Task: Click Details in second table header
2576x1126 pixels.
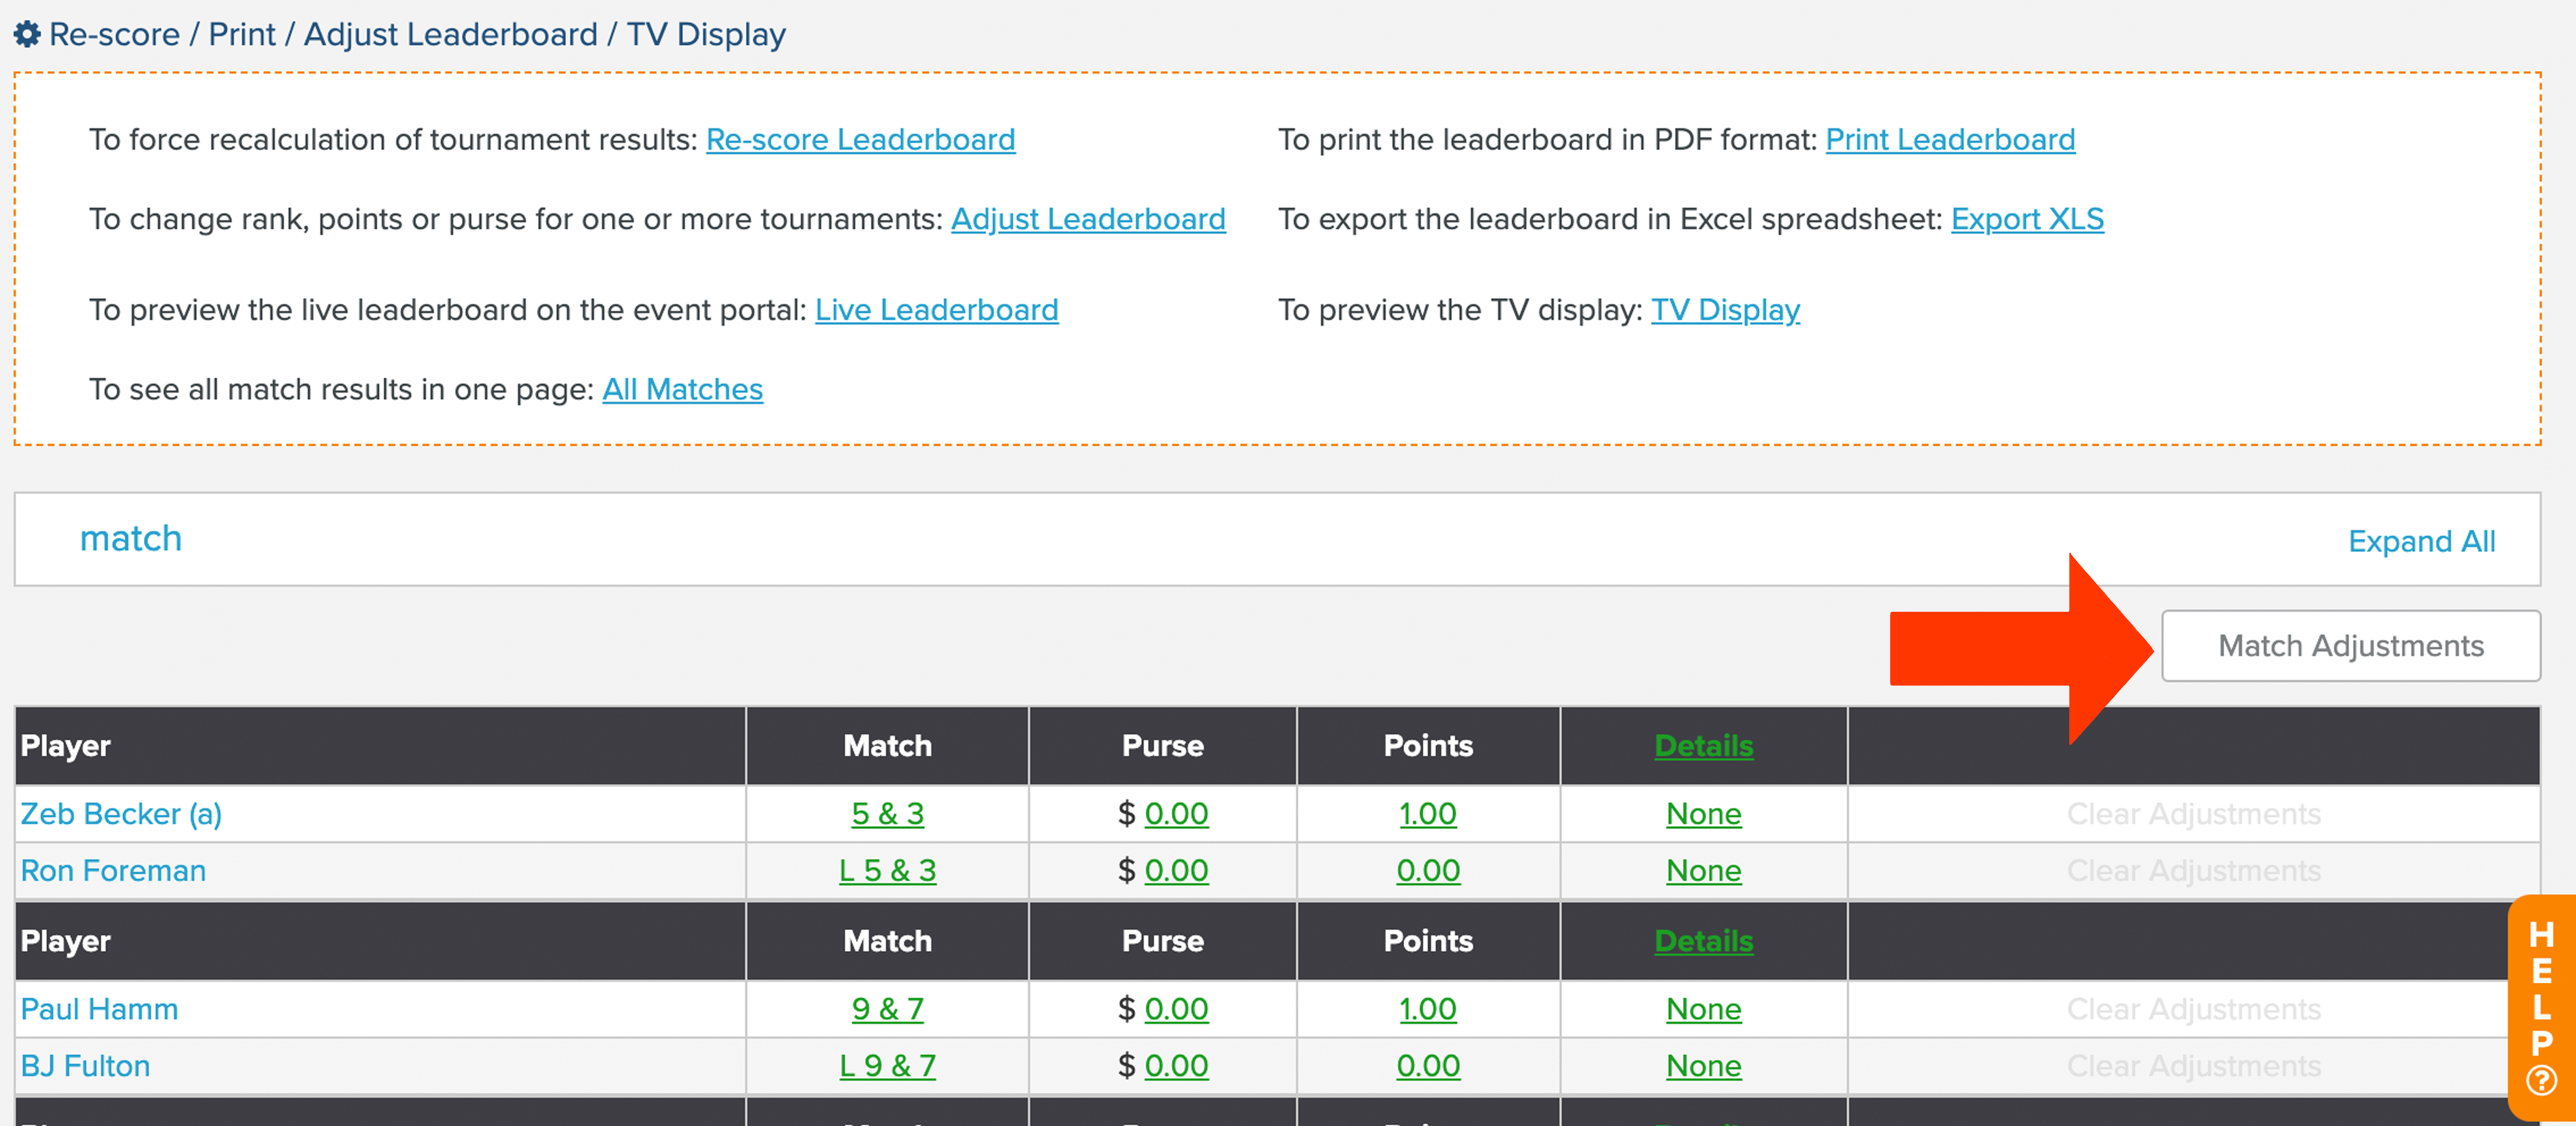Action: click(1703, 941)
